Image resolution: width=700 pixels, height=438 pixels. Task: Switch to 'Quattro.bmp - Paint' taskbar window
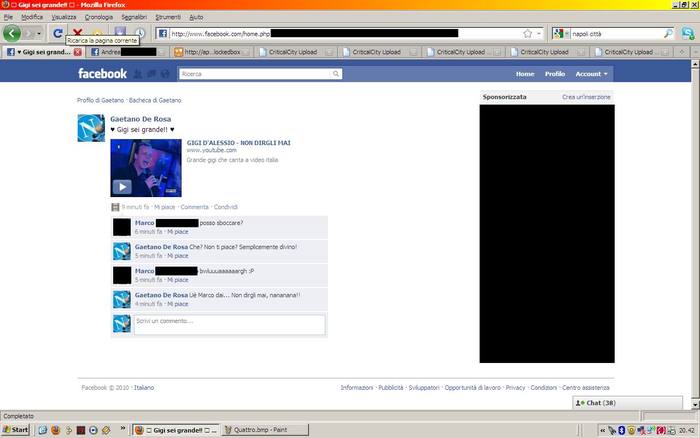click(x=265, y=430)
